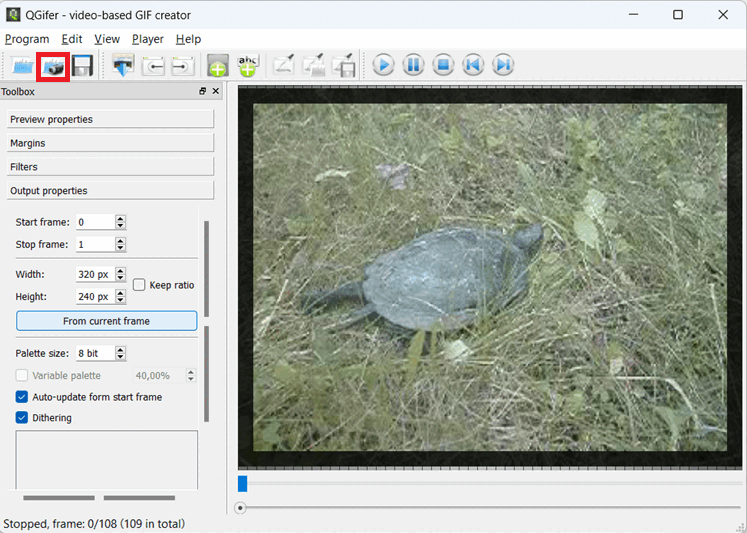Viewport: 747px width, 533px height.
Task: Click the status text 'Stopped, frame: 0/108'
Action: [60, 524]
